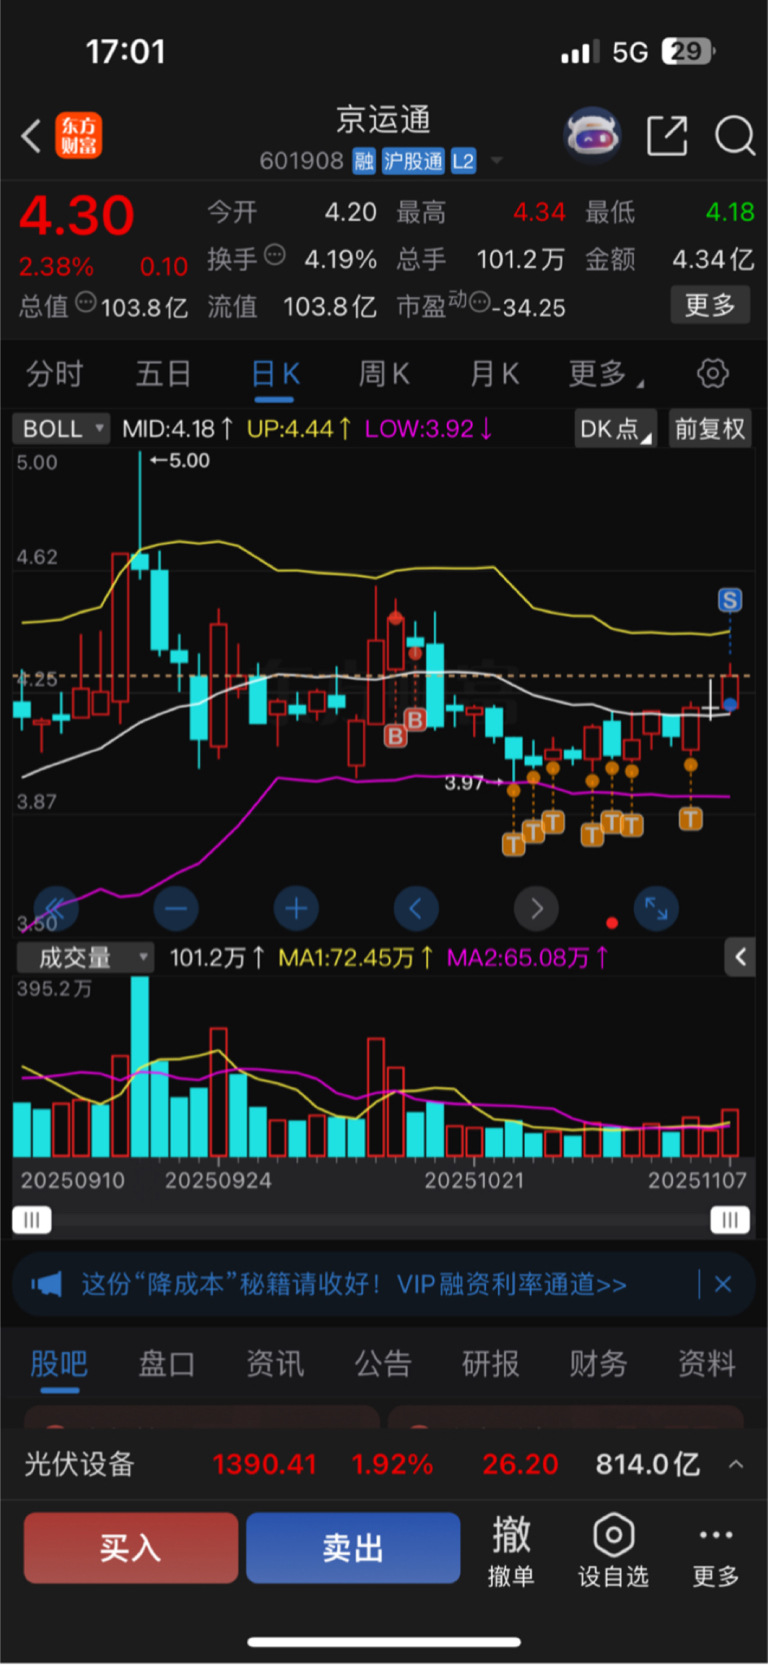Screen dimensions: 768x1665
Task: Tap 总值 info circle icon
Action: pyautogui.click(x=86, y=302)
